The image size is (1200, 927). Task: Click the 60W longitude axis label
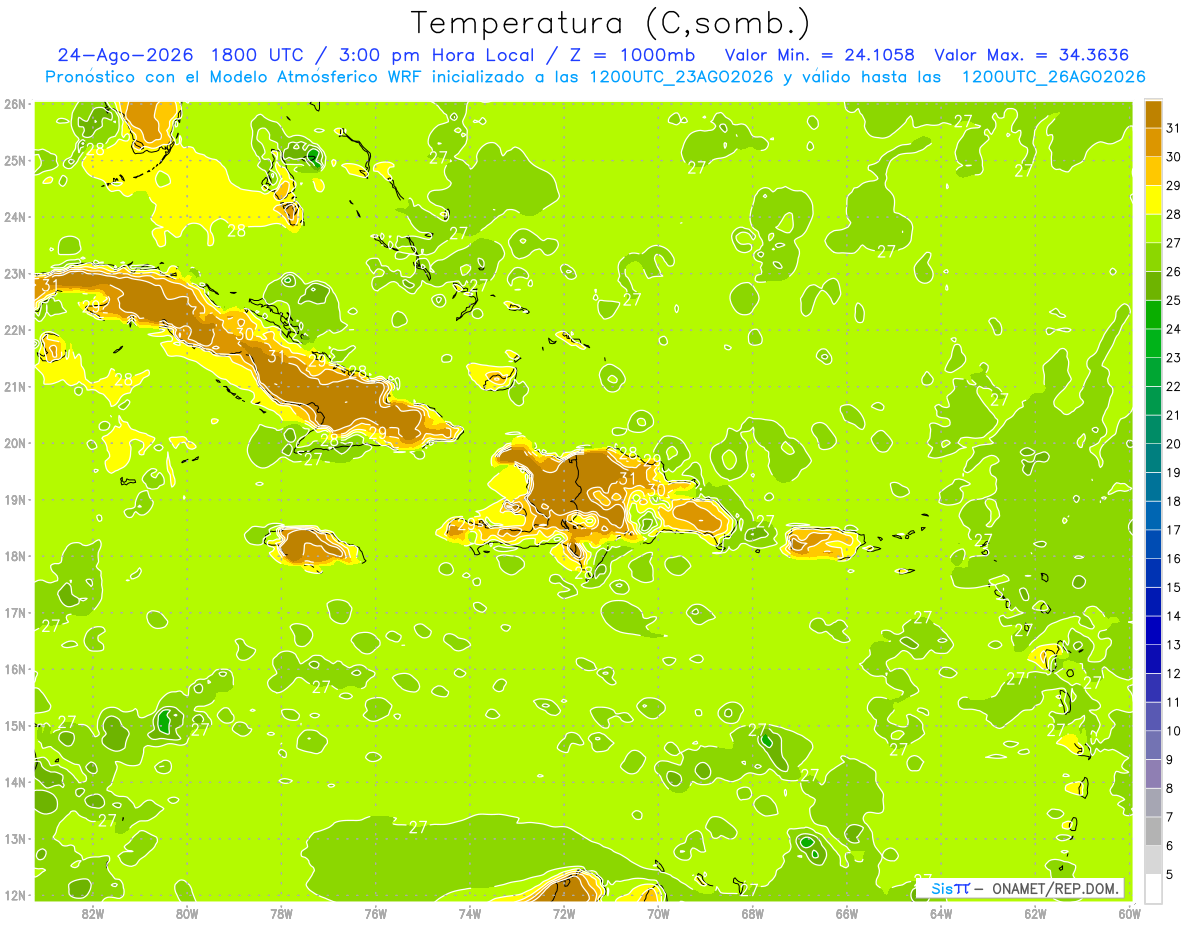click(x=1129, y=913)
